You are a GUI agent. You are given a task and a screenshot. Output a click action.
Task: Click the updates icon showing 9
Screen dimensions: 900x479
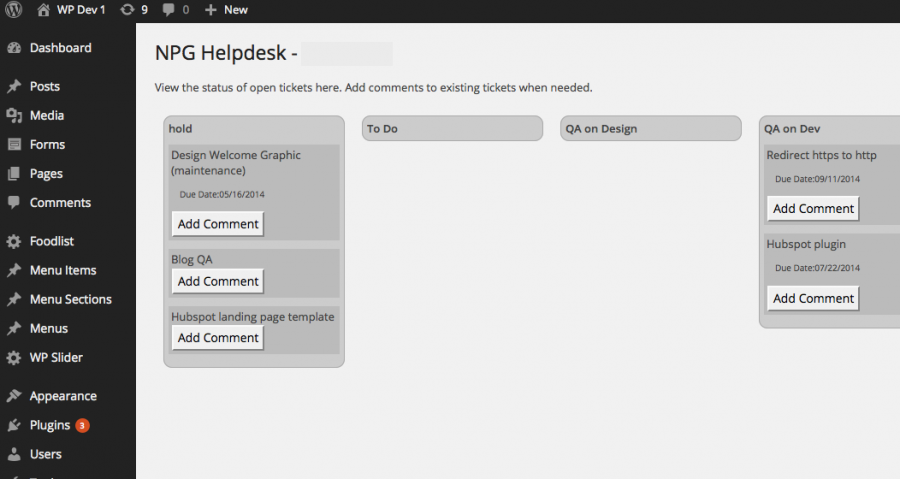point(127,10)
